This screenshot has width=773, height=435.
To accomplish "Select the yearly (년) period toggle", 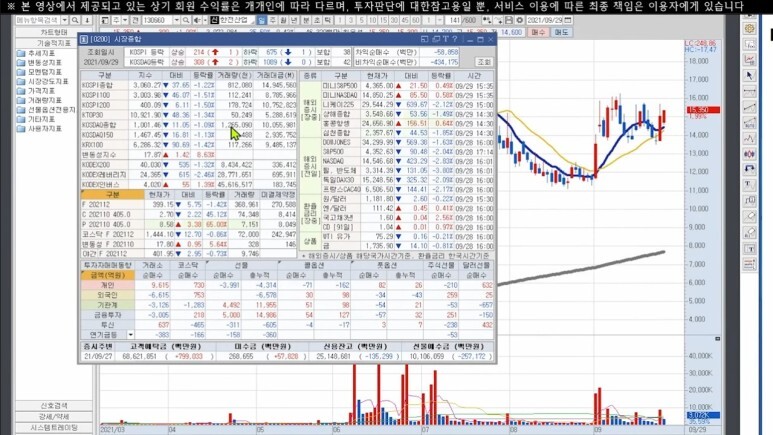I will (294, 20).
